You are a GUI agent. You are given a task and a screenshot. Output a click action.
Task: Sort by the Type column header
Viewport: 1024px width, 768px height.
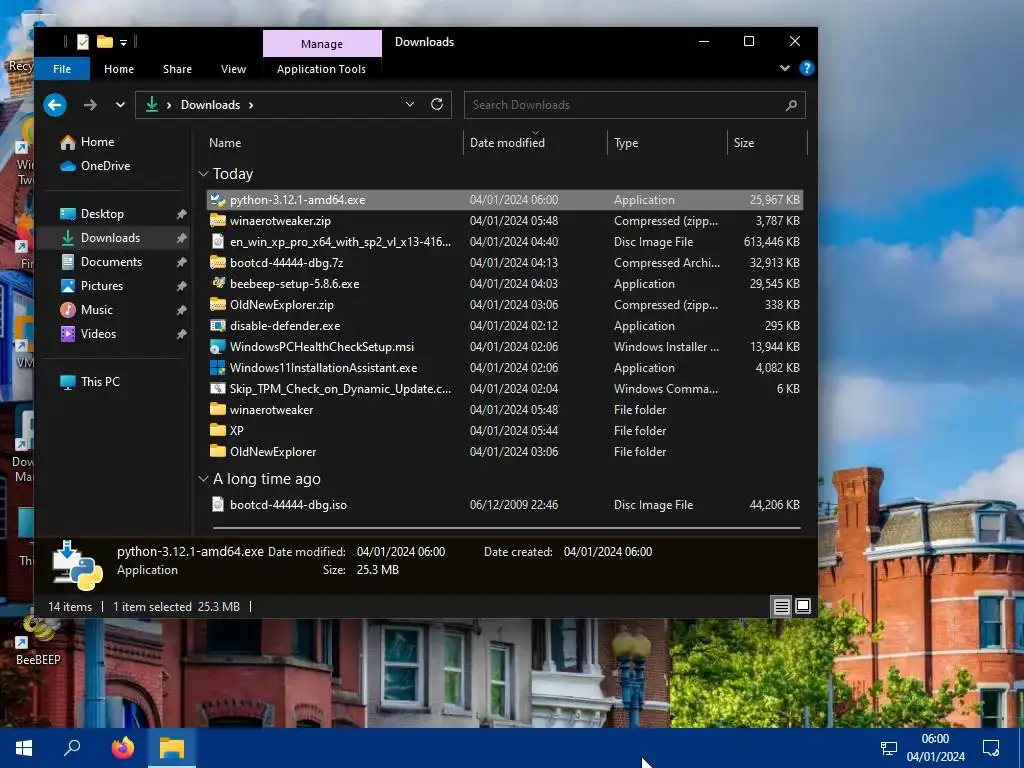626,143
